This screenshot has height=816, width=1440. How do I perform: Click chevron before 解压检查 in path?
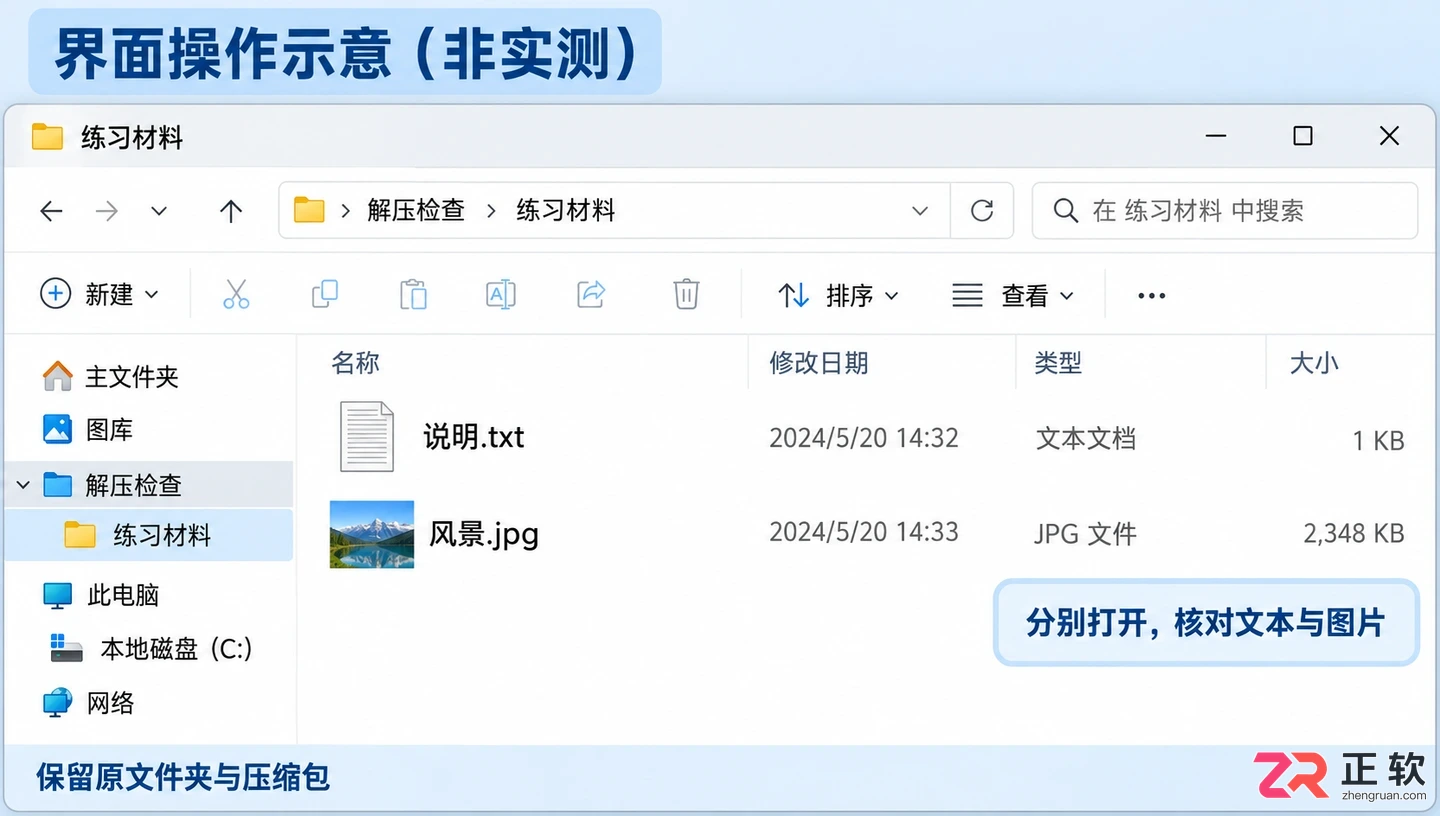[346, 211]
